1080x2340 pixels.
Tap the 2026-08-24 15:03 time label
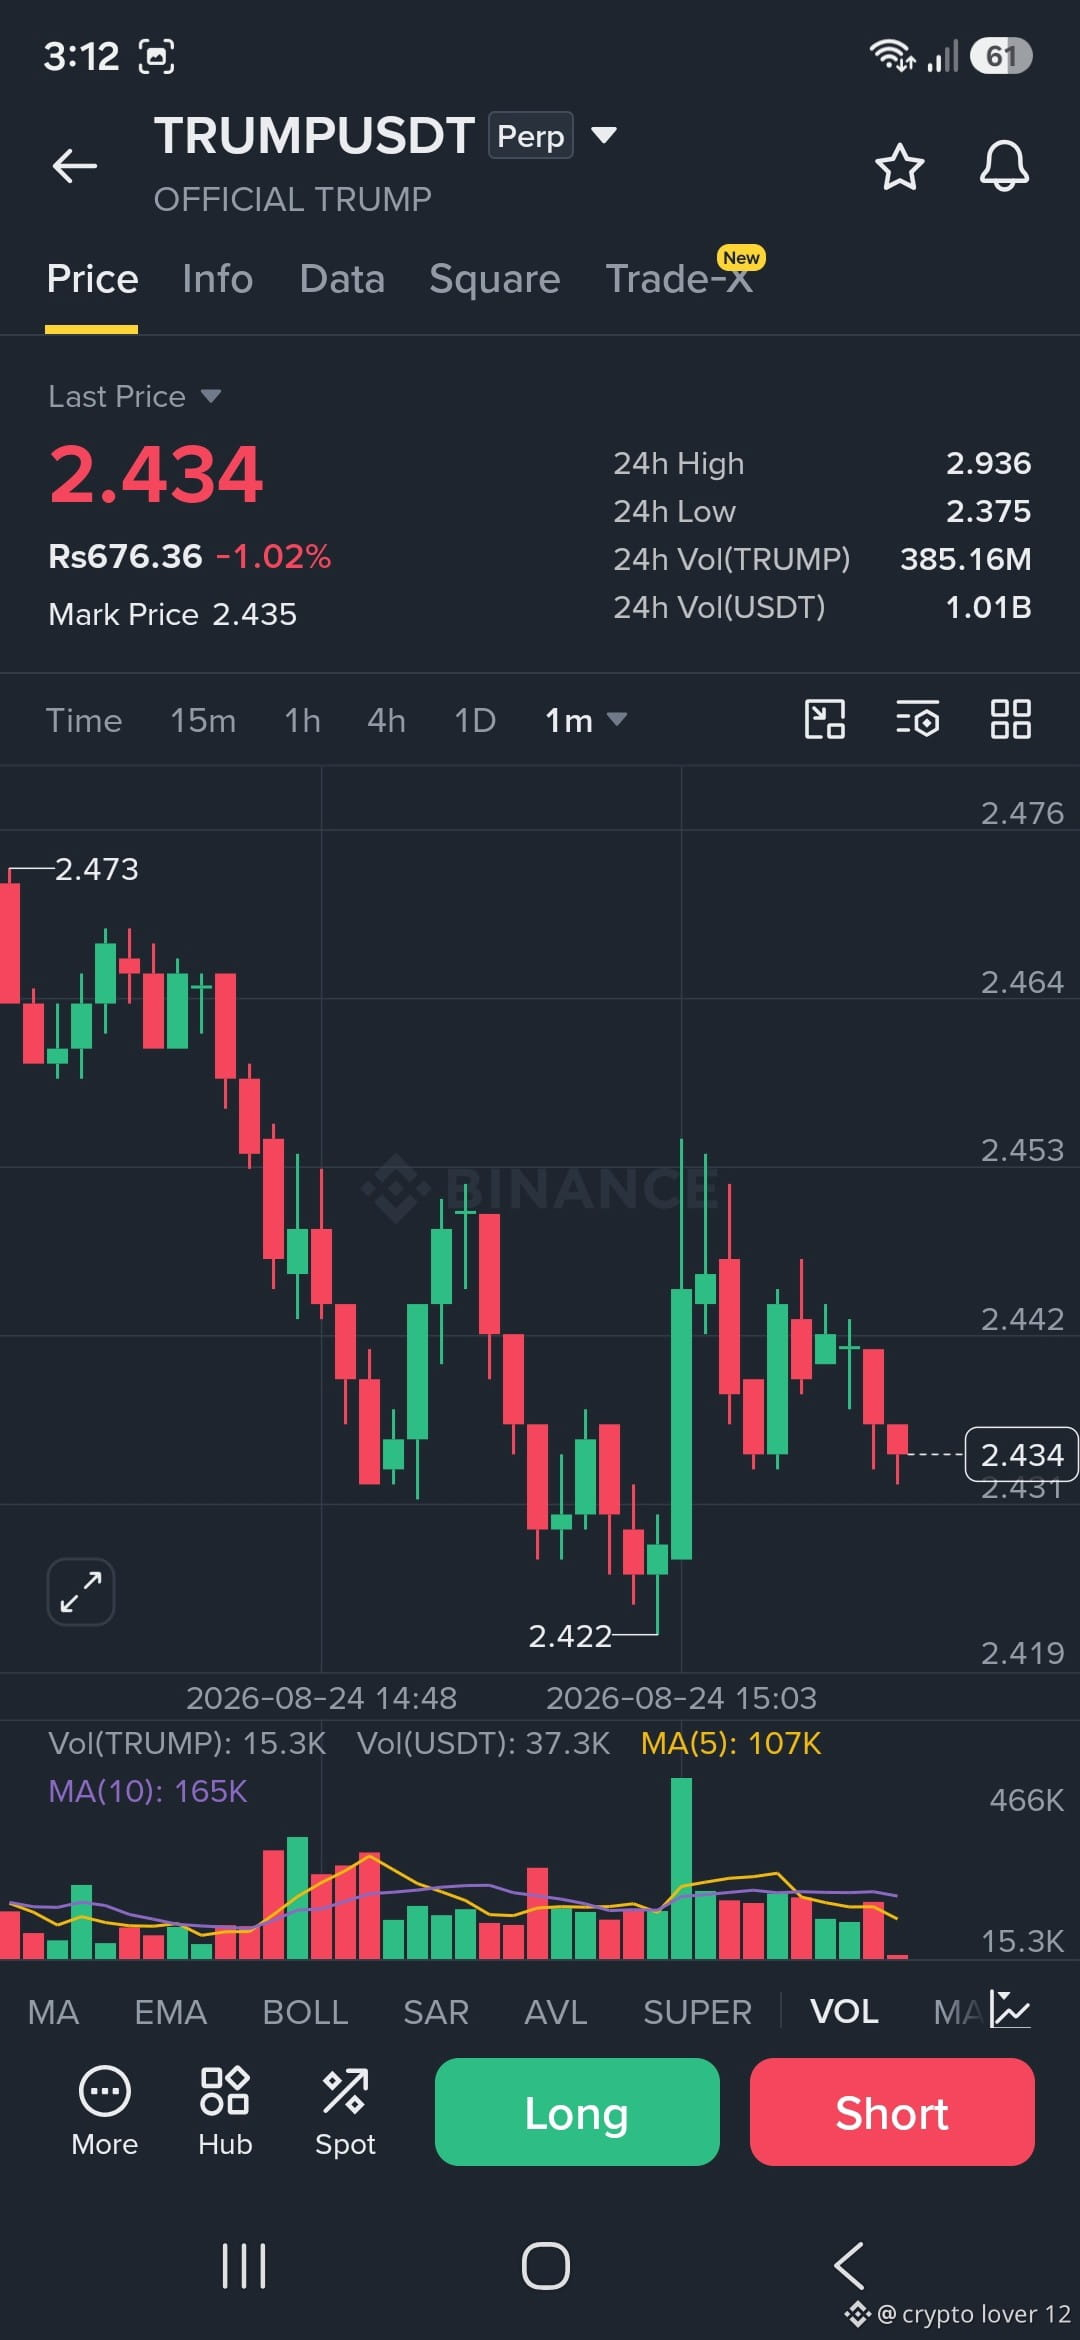click(x=681, y=1698)
